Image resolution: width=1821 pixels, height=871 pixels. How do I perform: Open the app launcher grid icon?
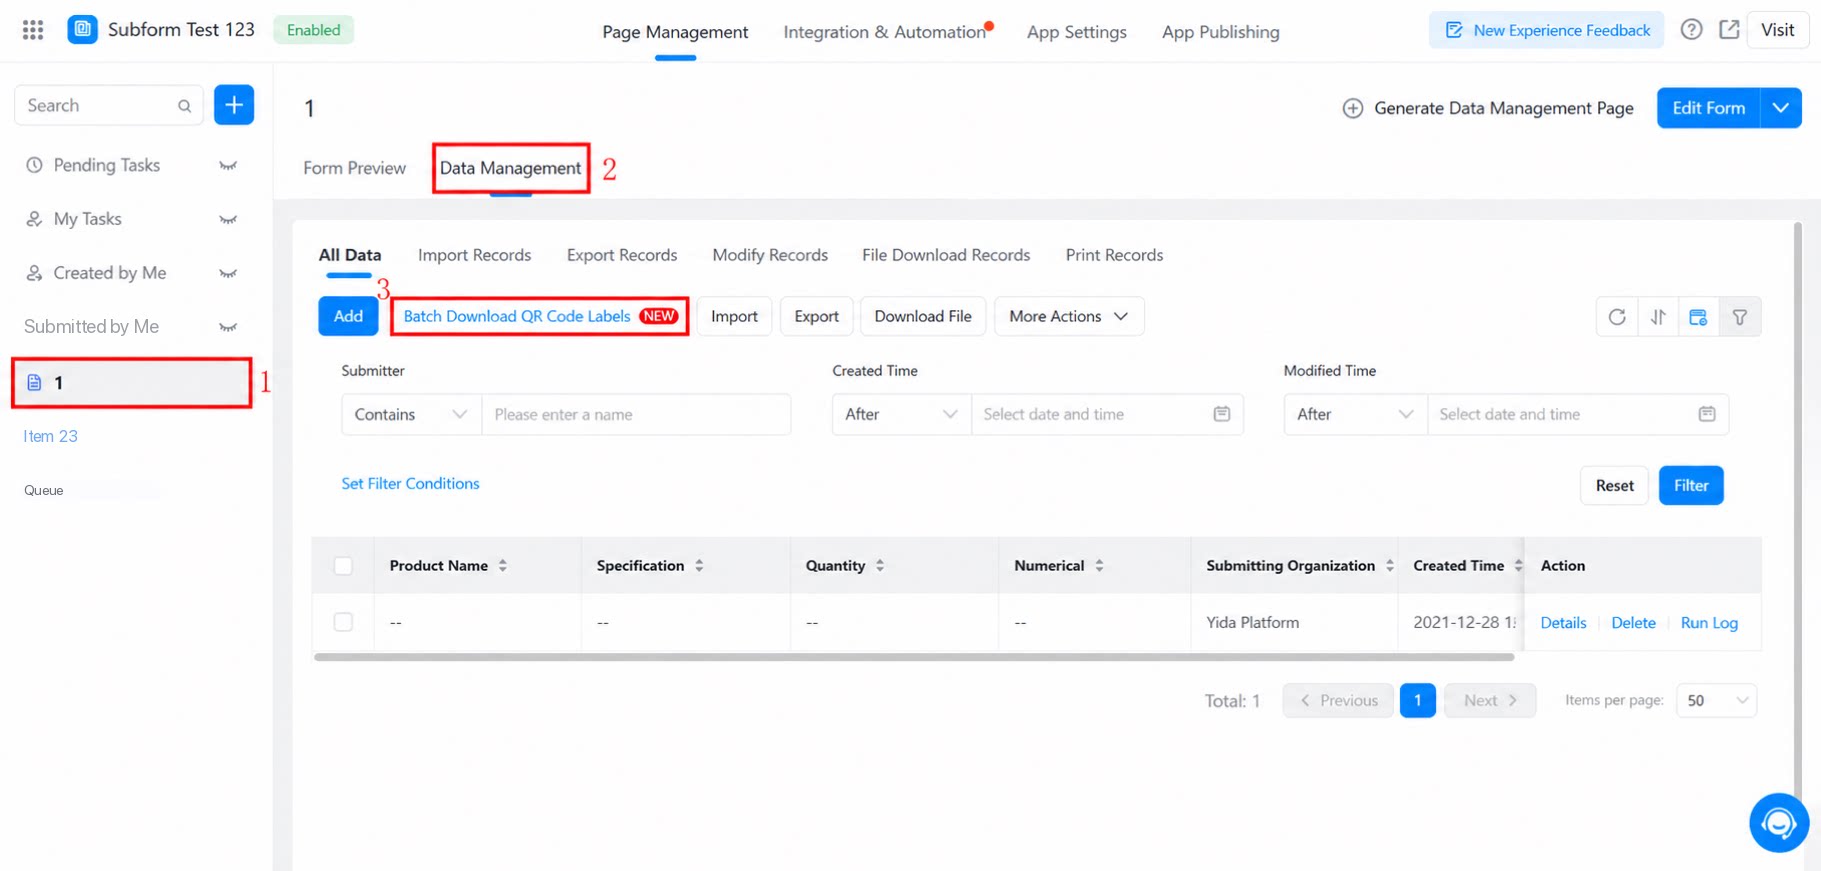(33, 30)
